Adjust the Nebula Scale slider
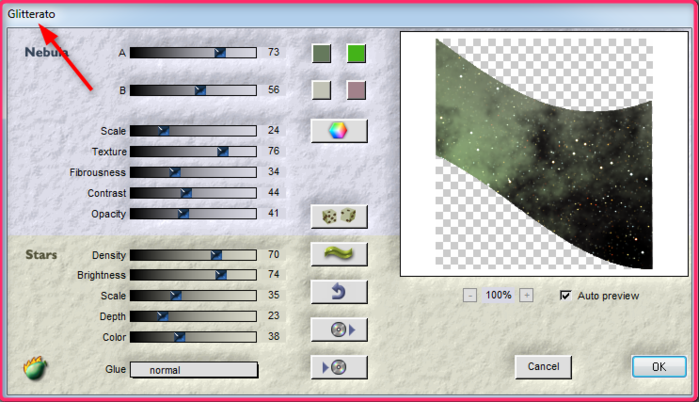The image size is (699, 402). coord(193,131)
